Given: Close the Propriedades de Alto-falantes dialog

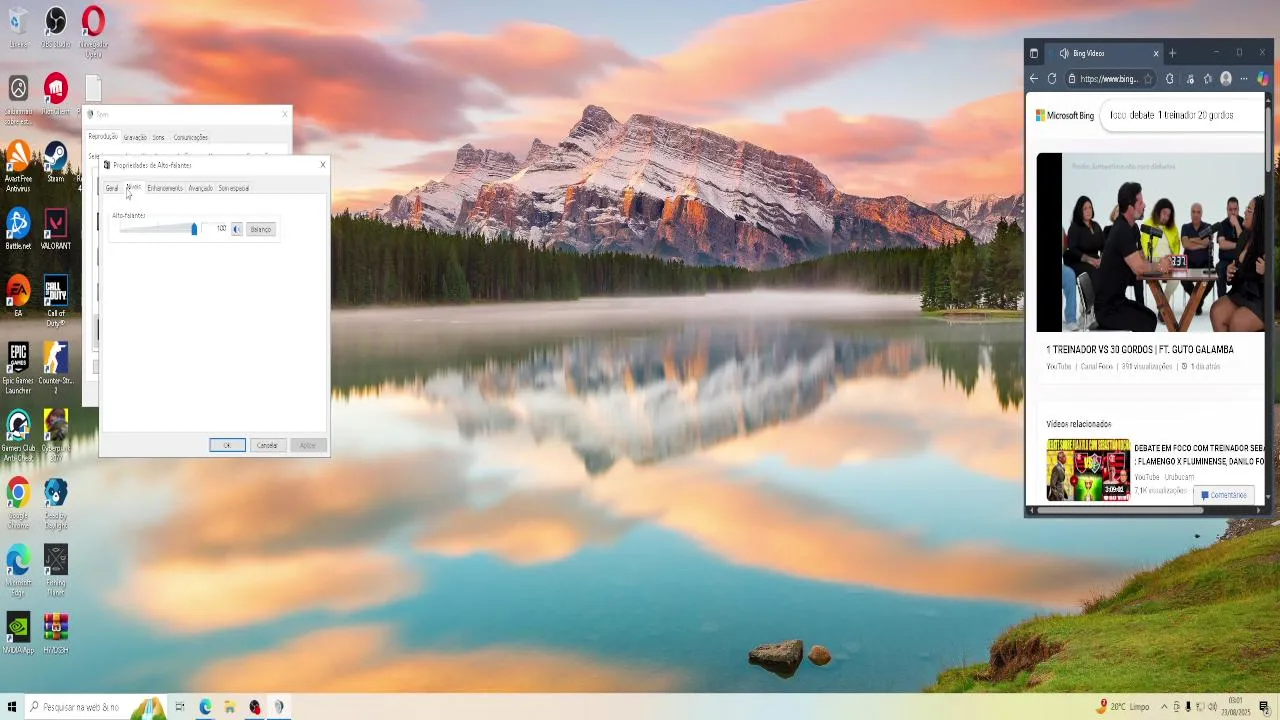Looking at the screenshot, I should [x=322, y=165].
